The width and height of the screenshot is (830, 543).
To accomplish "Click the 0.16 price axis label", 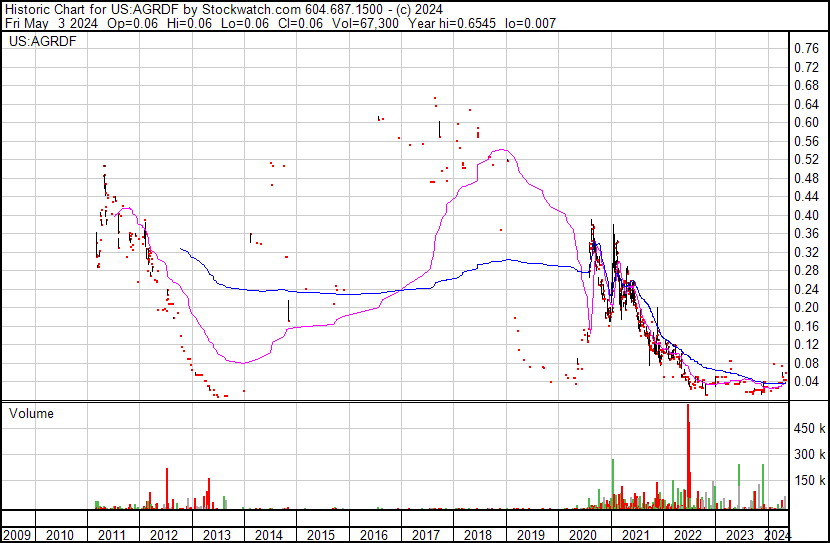I will coord(806,327).
